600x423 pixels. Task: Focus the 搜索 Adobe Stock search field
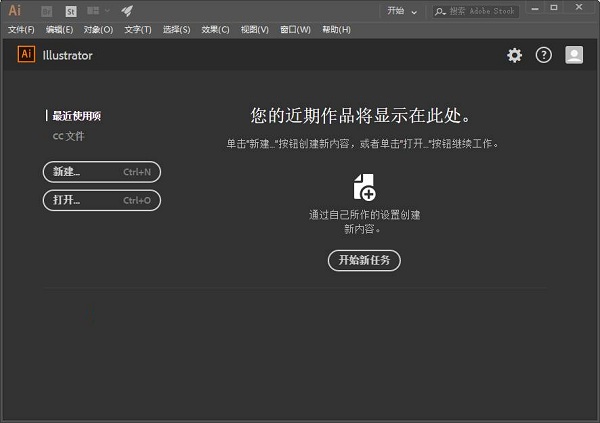[x=476, y=11]
